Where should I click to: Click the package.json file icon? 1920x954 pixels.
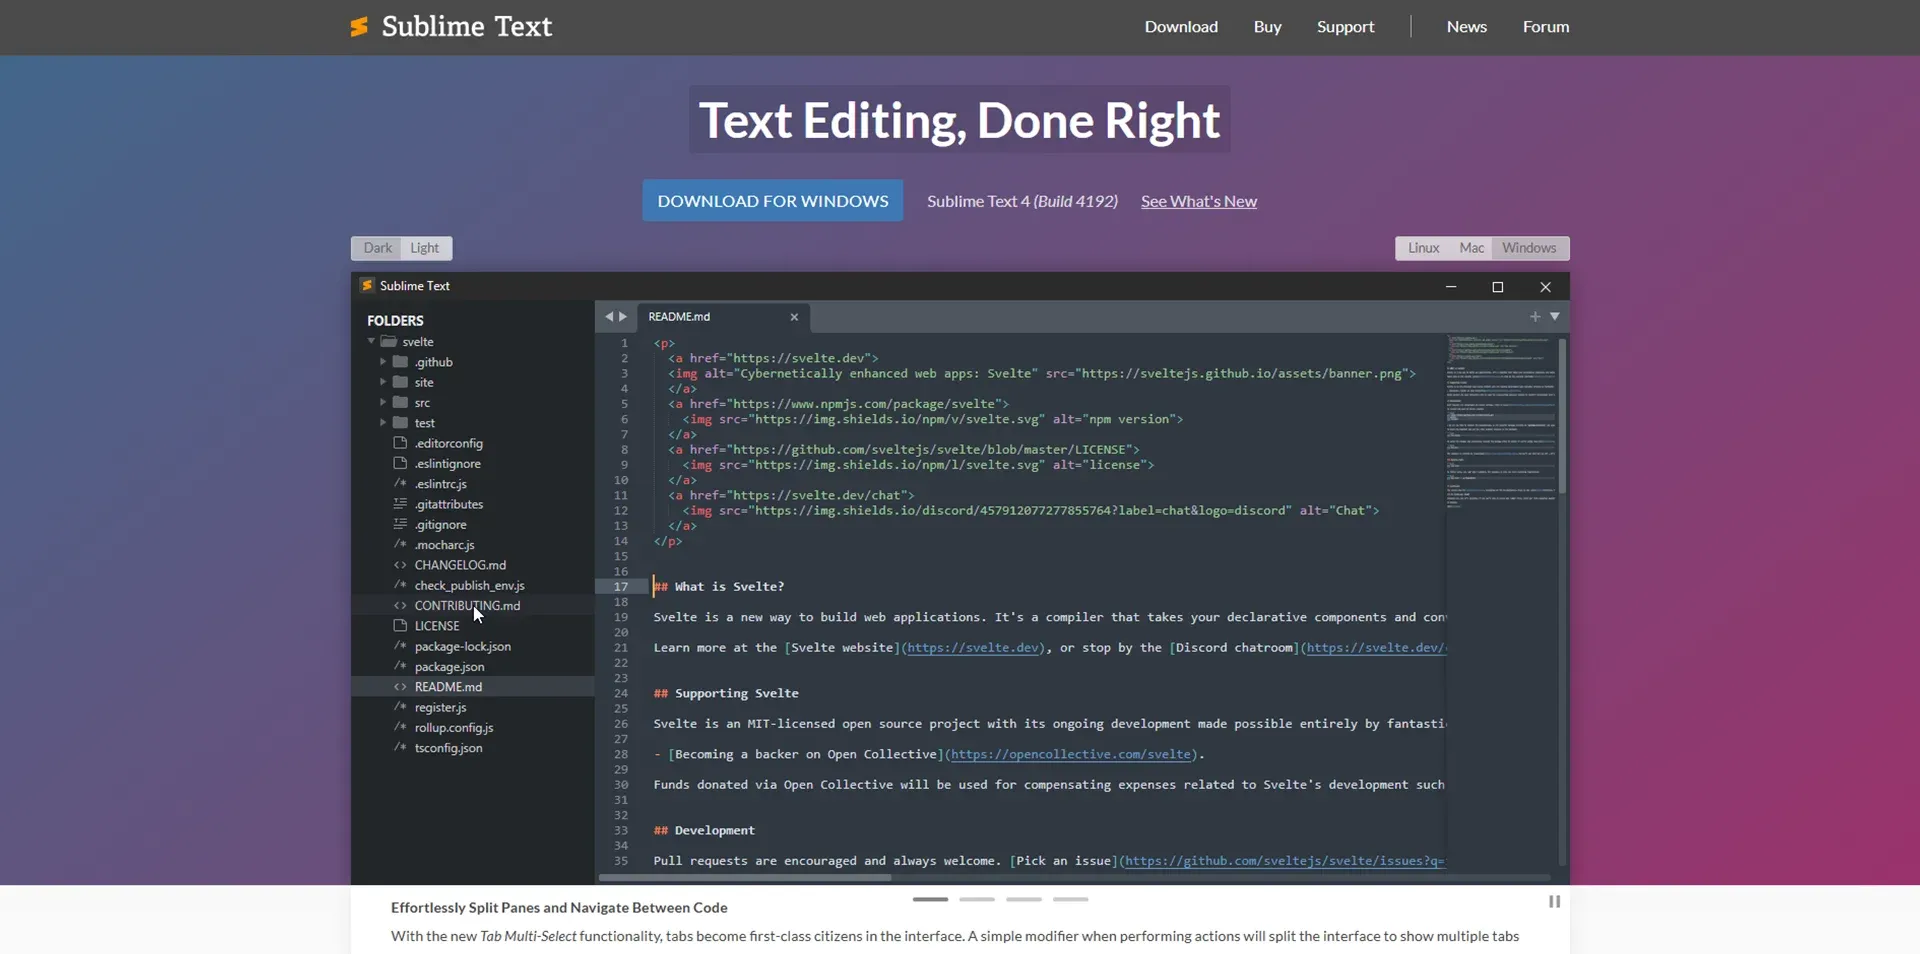point(400,667)
